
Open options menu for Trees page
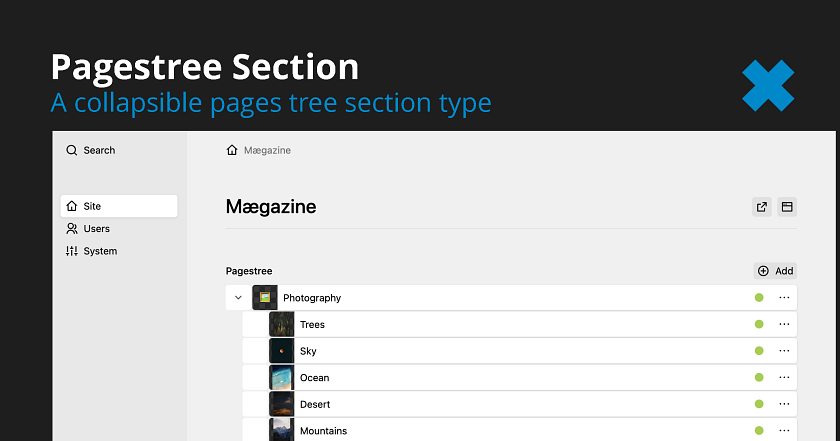tap(784, 324)
